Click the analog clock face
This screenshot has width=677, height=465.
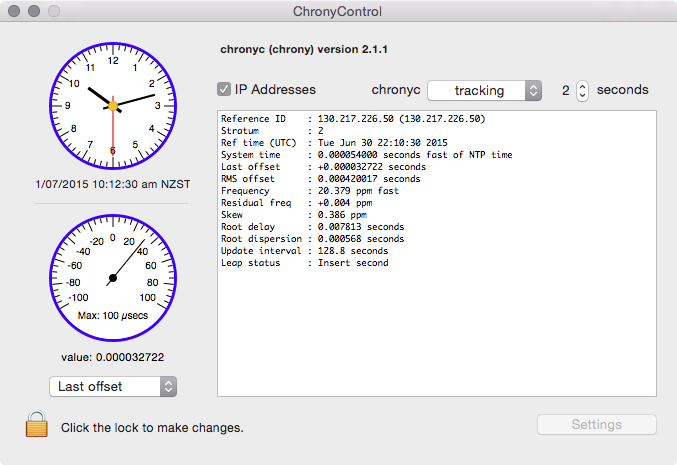click(113, 106)
